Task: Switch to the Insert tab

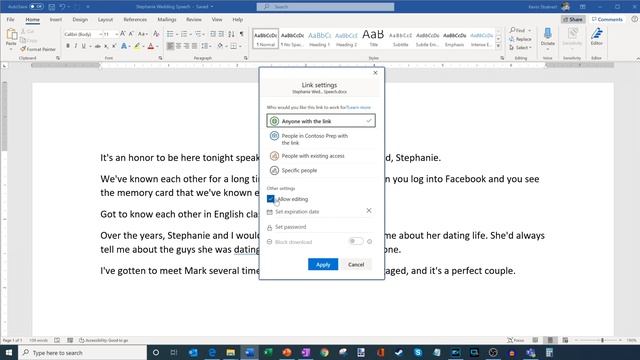Action: point(56,19)
